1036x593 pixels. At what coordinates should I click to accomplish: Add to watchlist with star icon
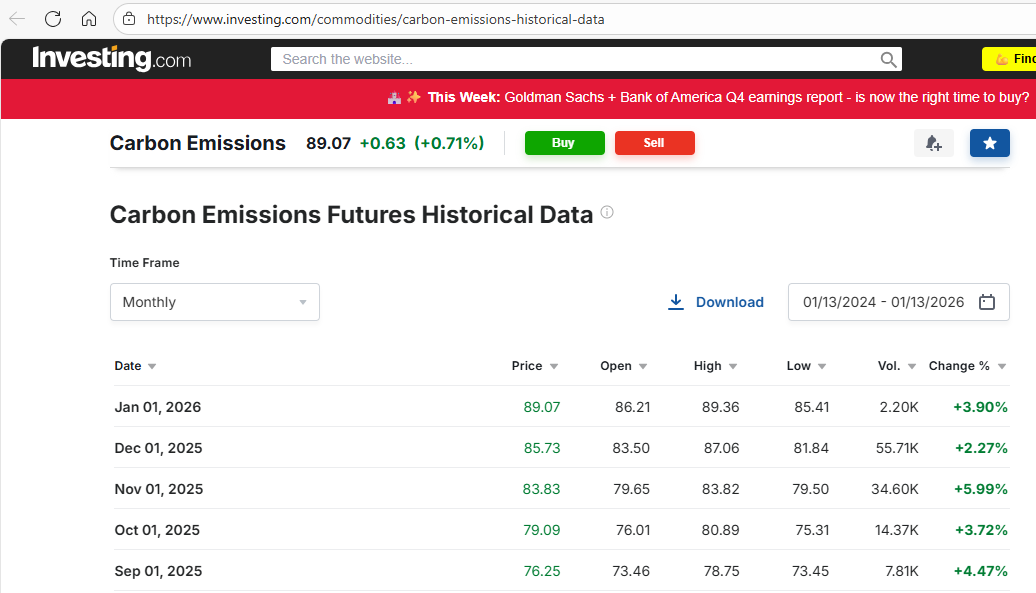pyautogui.click(x=989, y=143)
